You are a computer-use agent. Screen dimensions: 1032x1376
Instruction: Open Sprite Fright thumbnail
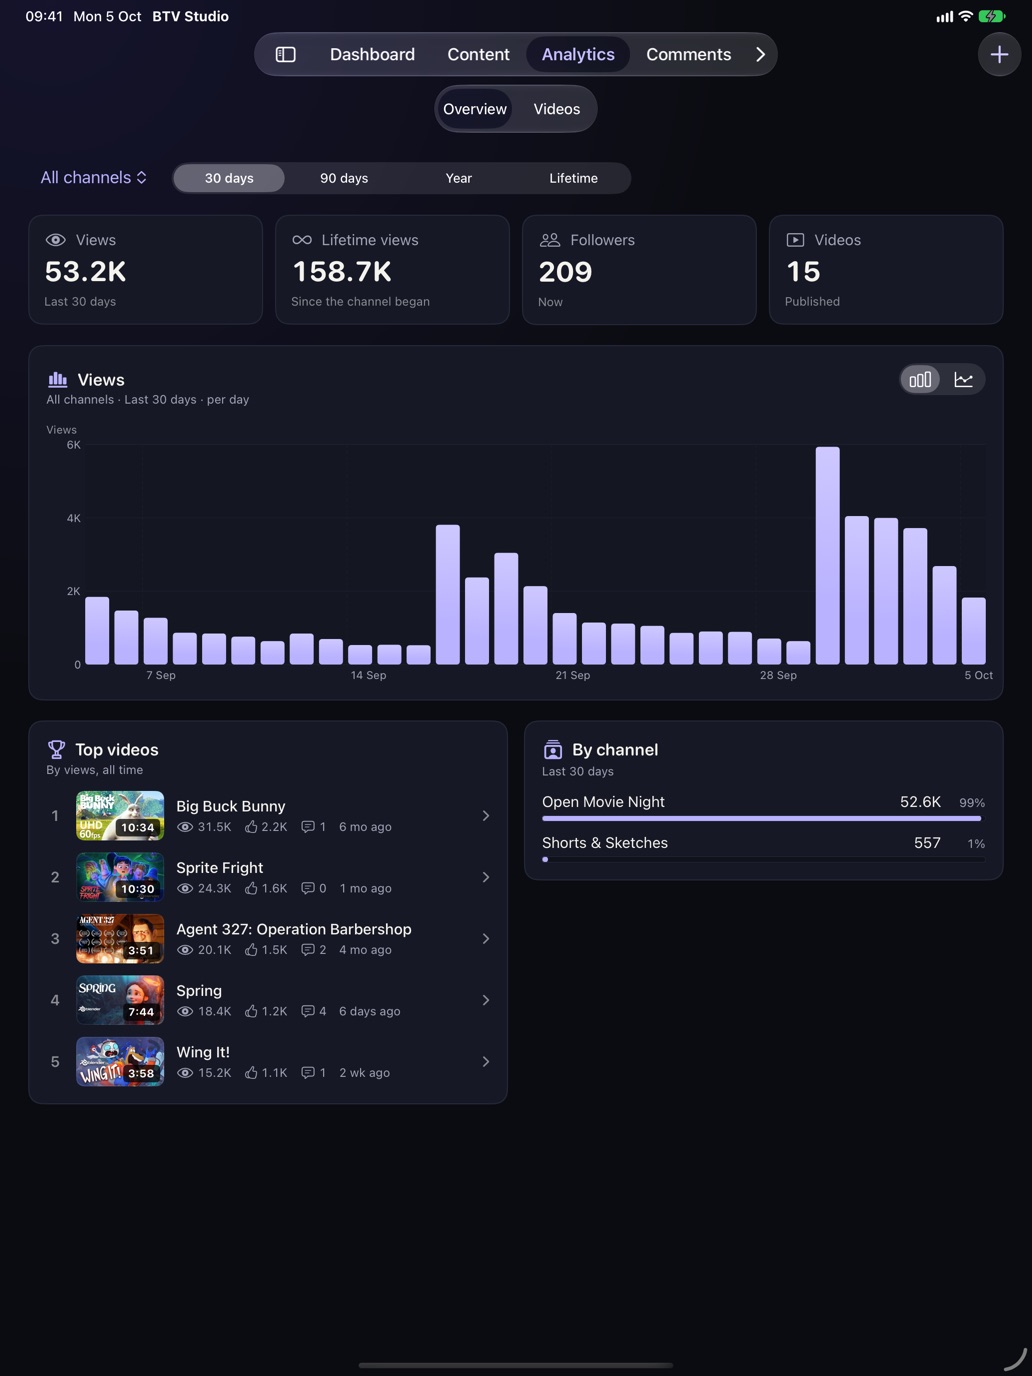[x=120, y=877]
